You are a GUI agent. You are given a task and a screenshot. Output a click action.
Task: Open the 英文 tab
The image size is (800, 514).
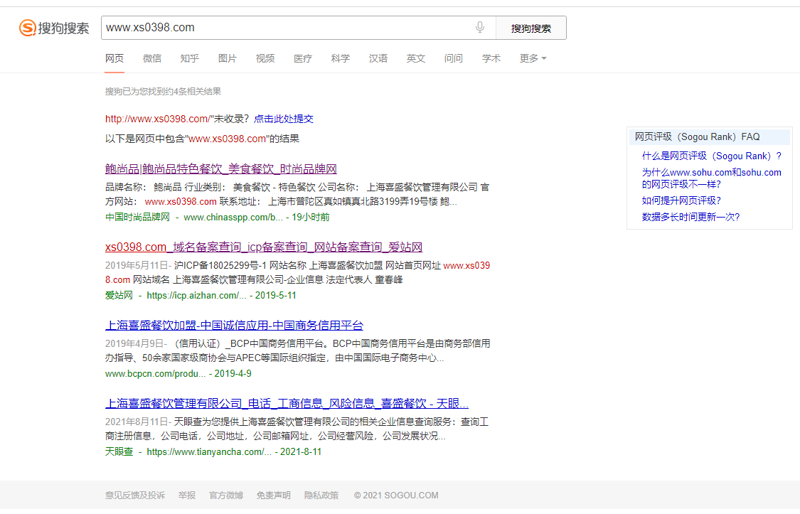click(x=416, y=58)
